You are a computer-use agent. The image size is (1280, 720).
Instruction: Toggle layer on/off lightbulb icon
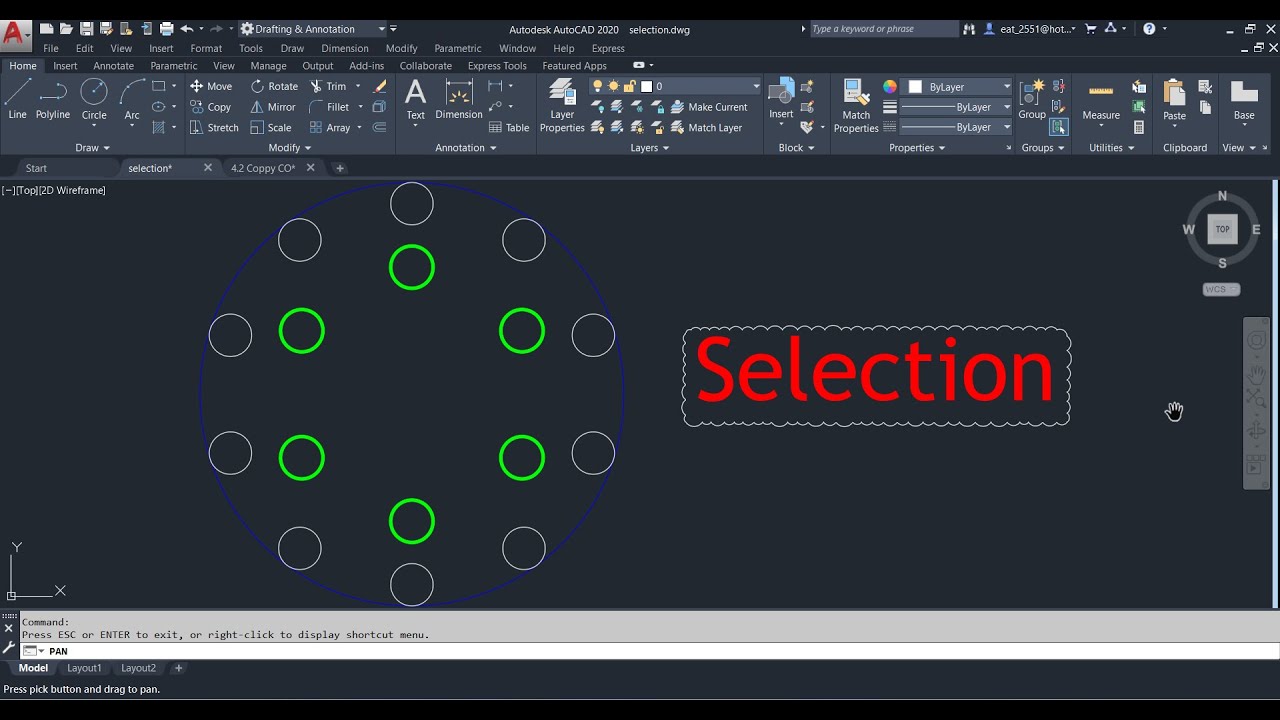[597, 86]
